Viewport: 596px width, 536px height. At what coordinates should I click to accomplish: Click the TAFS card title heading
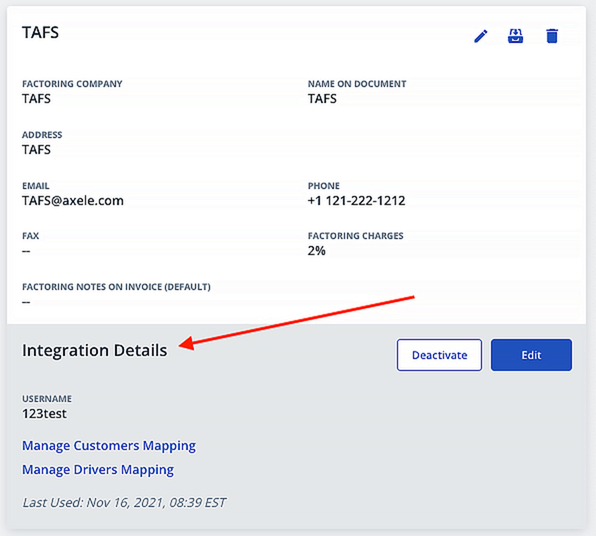pos(40,33)
